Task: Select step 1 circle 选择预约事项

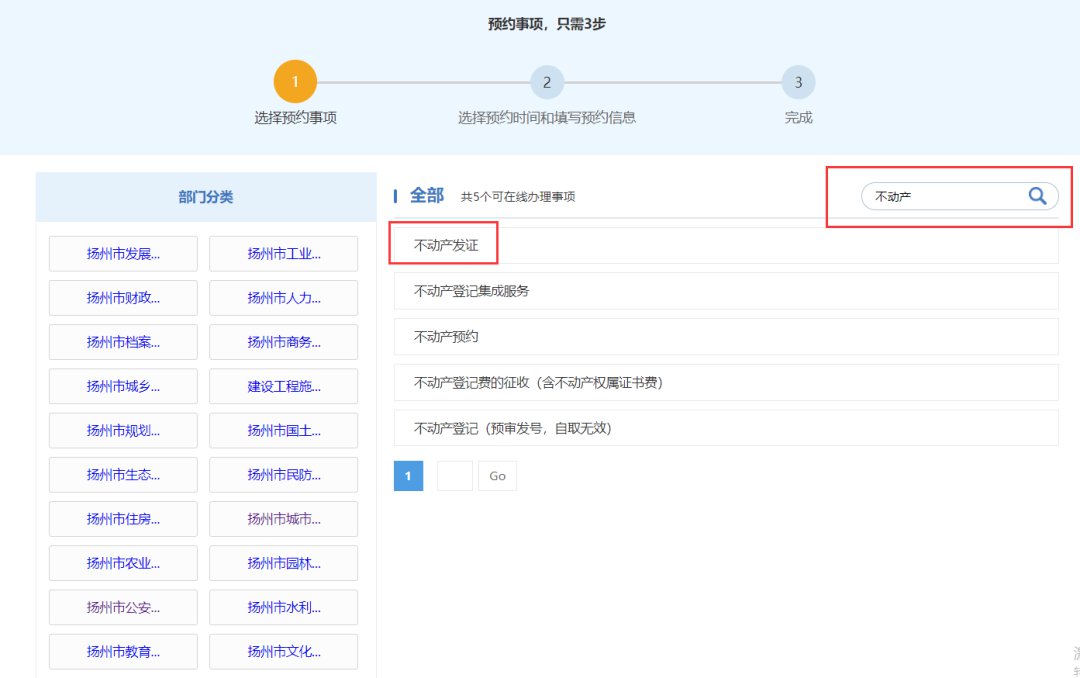Action: [x=295, y=82]
